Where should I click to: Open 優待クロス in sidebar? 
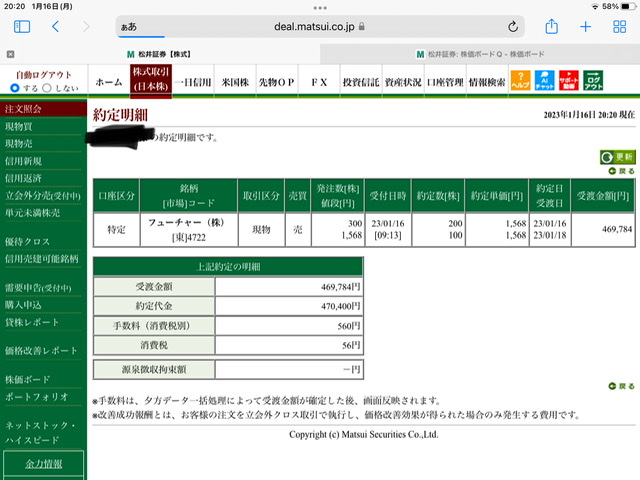pos(27,242)
